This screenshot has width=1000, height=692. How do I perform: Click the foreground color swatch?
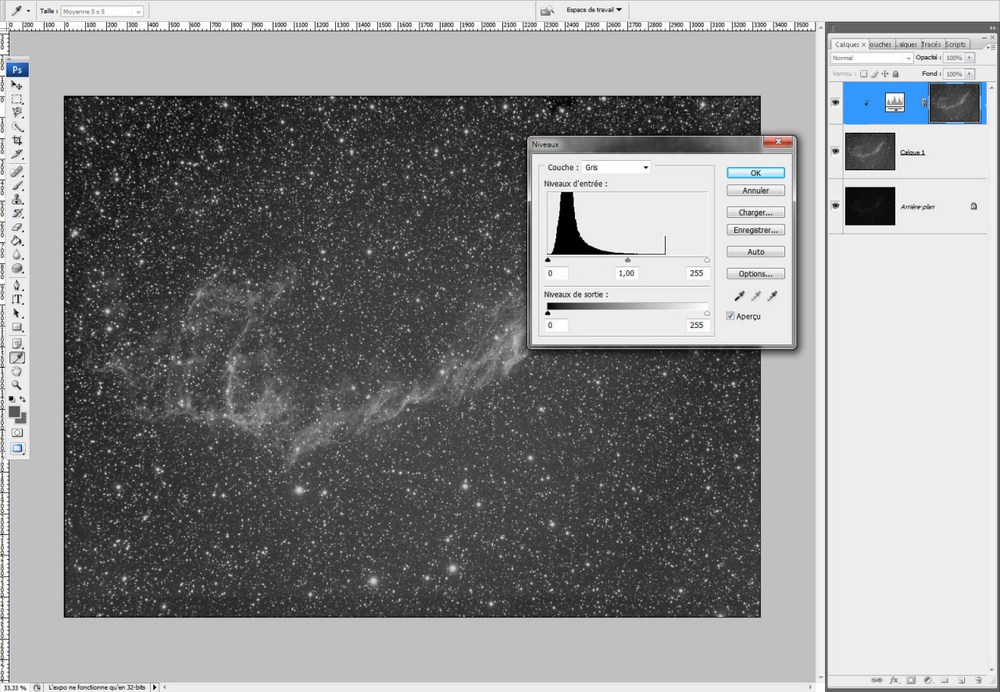tap(14, 412)
